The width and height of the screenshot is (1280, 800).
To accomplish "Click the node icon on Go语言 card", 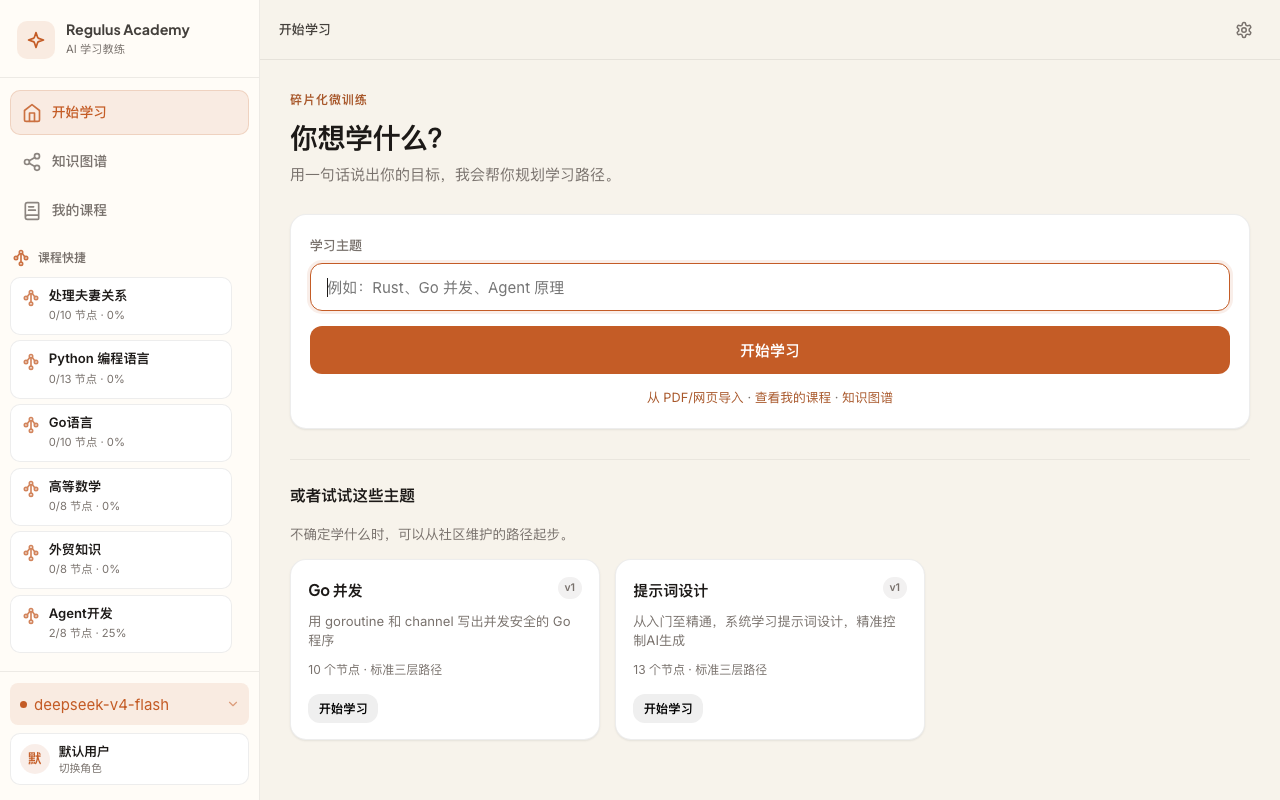I will point(31,424).
